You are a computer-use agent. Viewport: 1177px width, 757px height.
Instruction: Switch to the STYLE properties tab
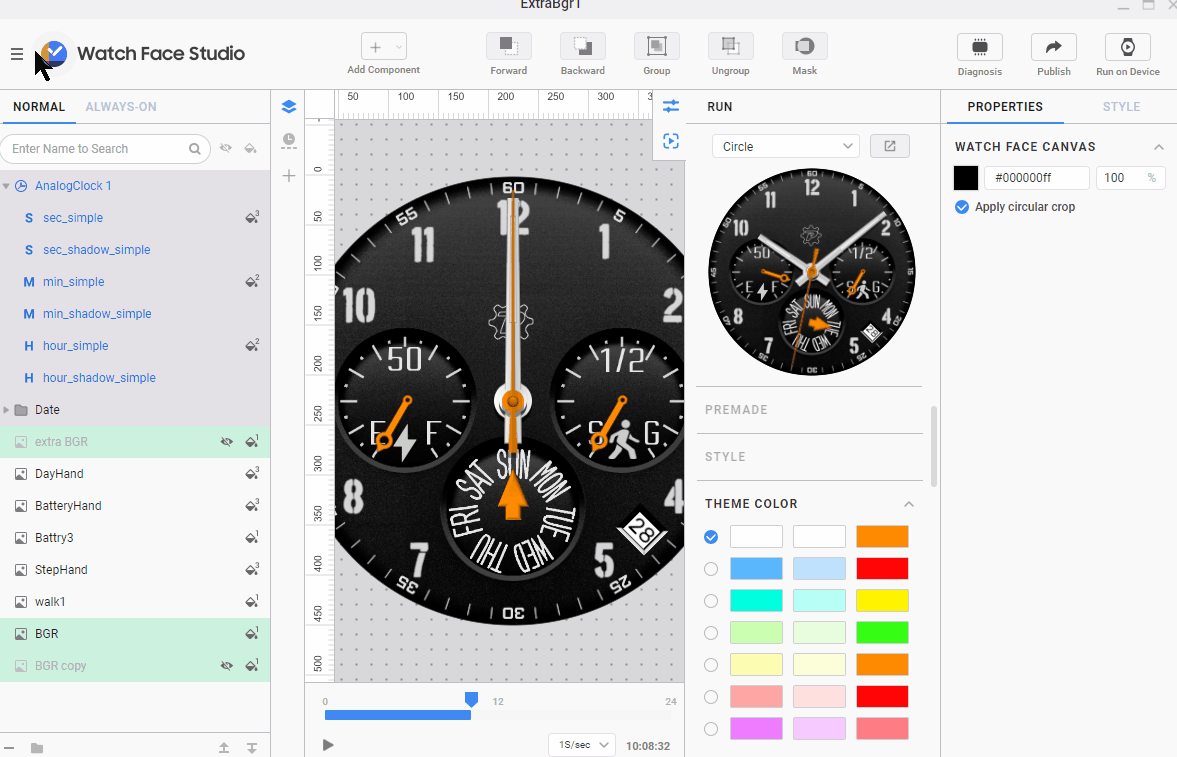pos(1121,107)
